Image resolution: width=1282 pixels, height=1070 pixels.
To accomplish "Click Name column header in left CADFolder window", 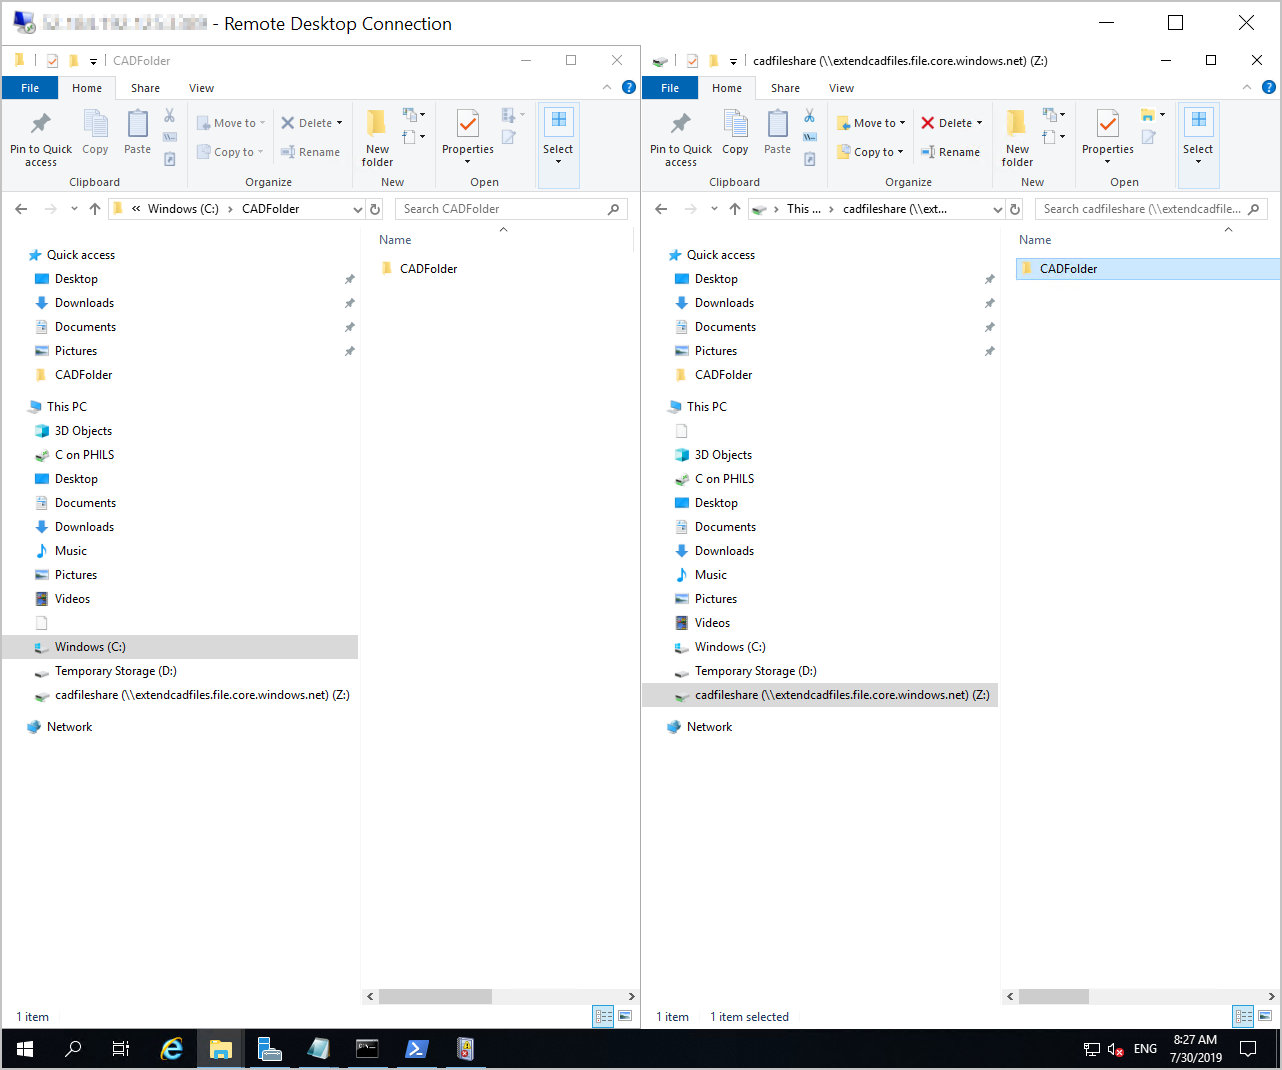I will (x=395, y=240).
